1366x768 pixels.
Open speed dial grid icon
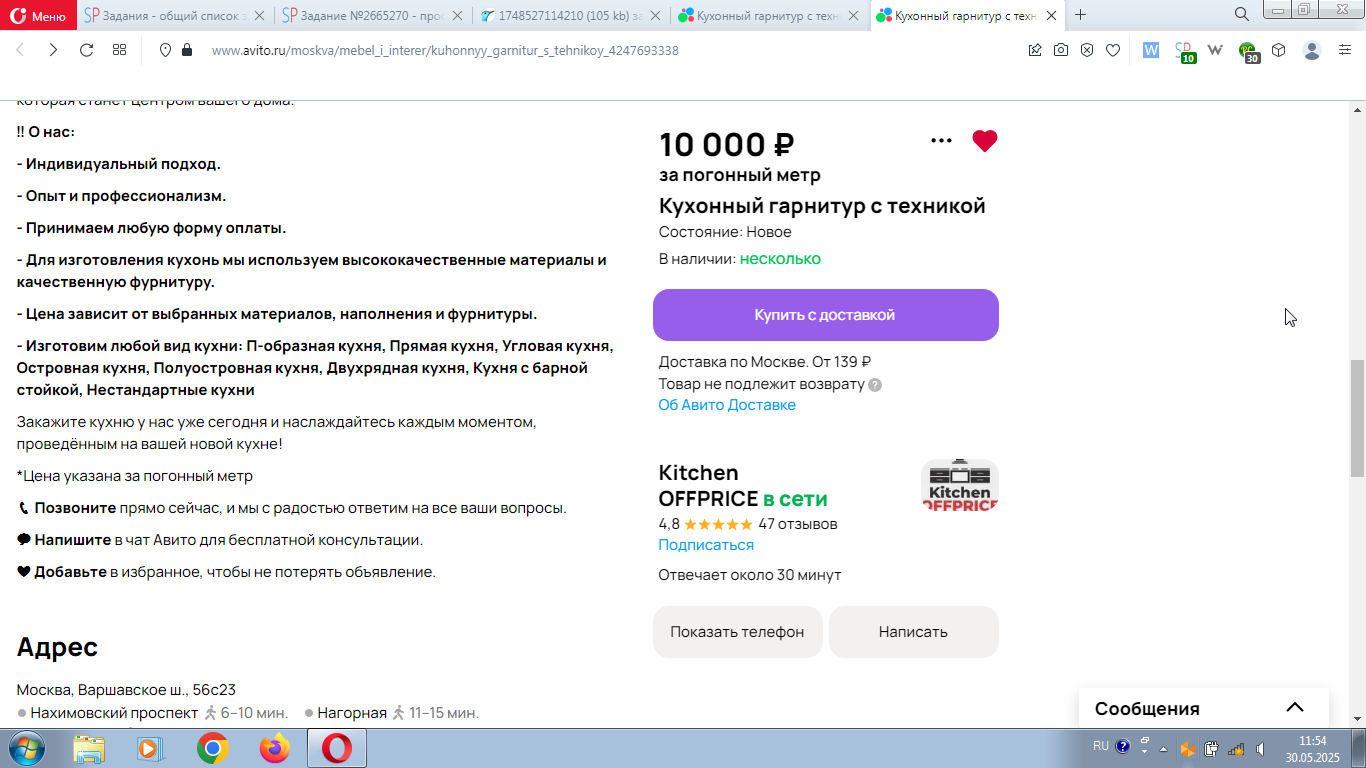(119, 50)
